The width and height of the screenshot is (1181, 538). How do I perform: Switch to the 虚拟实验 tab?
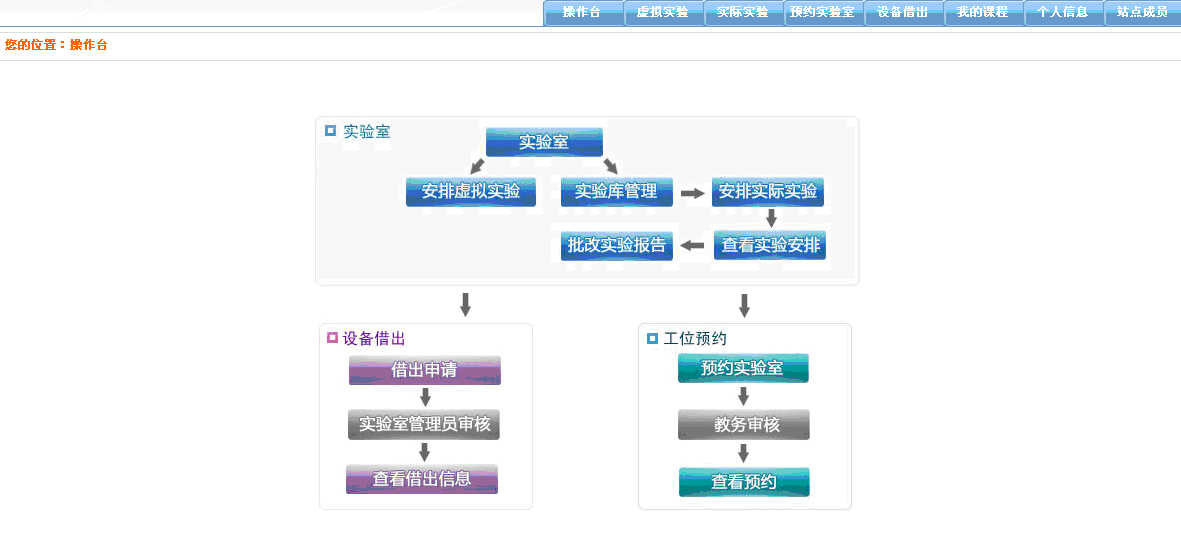coord(663,13)
